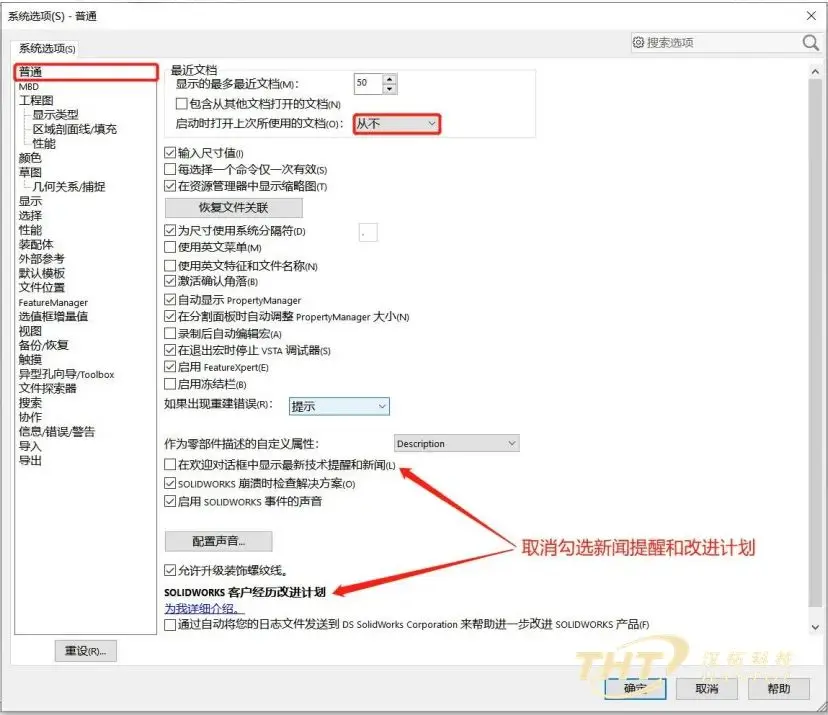Select 工程图 category
828x715 pixels.
coord(36,100)
